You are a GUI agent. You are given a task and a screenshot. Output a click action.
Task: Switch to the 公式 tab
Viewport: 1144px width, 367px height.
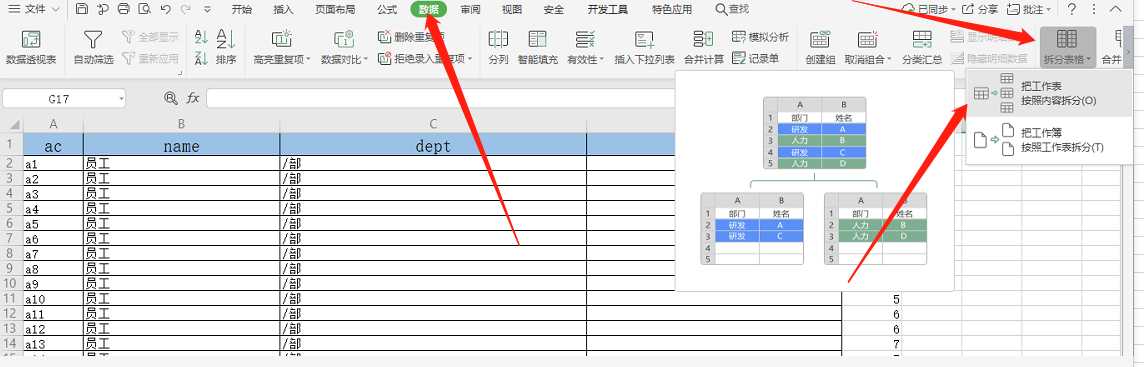click(x=387, y=9)
